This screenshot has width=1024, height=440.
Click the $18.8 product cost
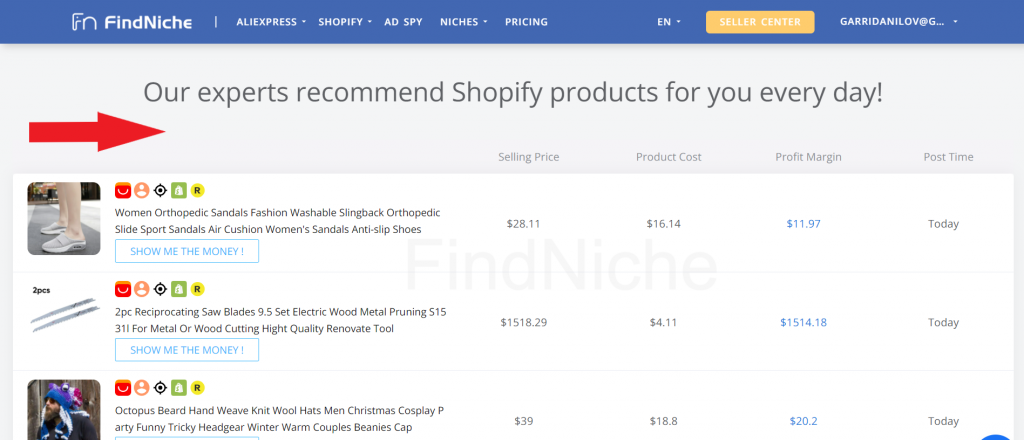click(x=664, y=421)
